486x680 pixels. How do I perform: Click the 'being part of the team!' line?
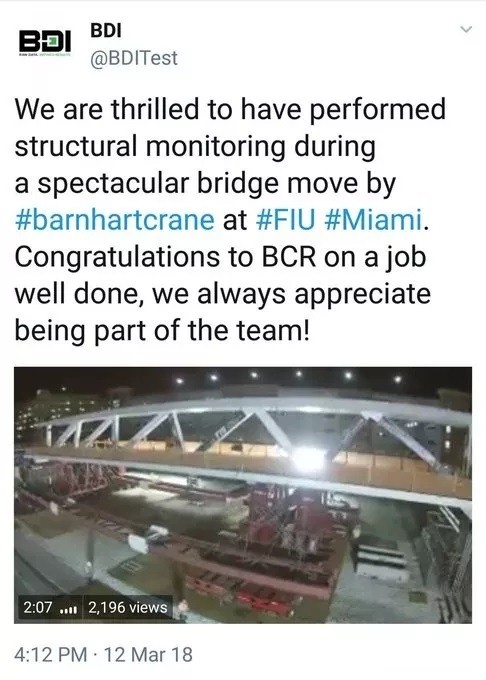point(163,331)
